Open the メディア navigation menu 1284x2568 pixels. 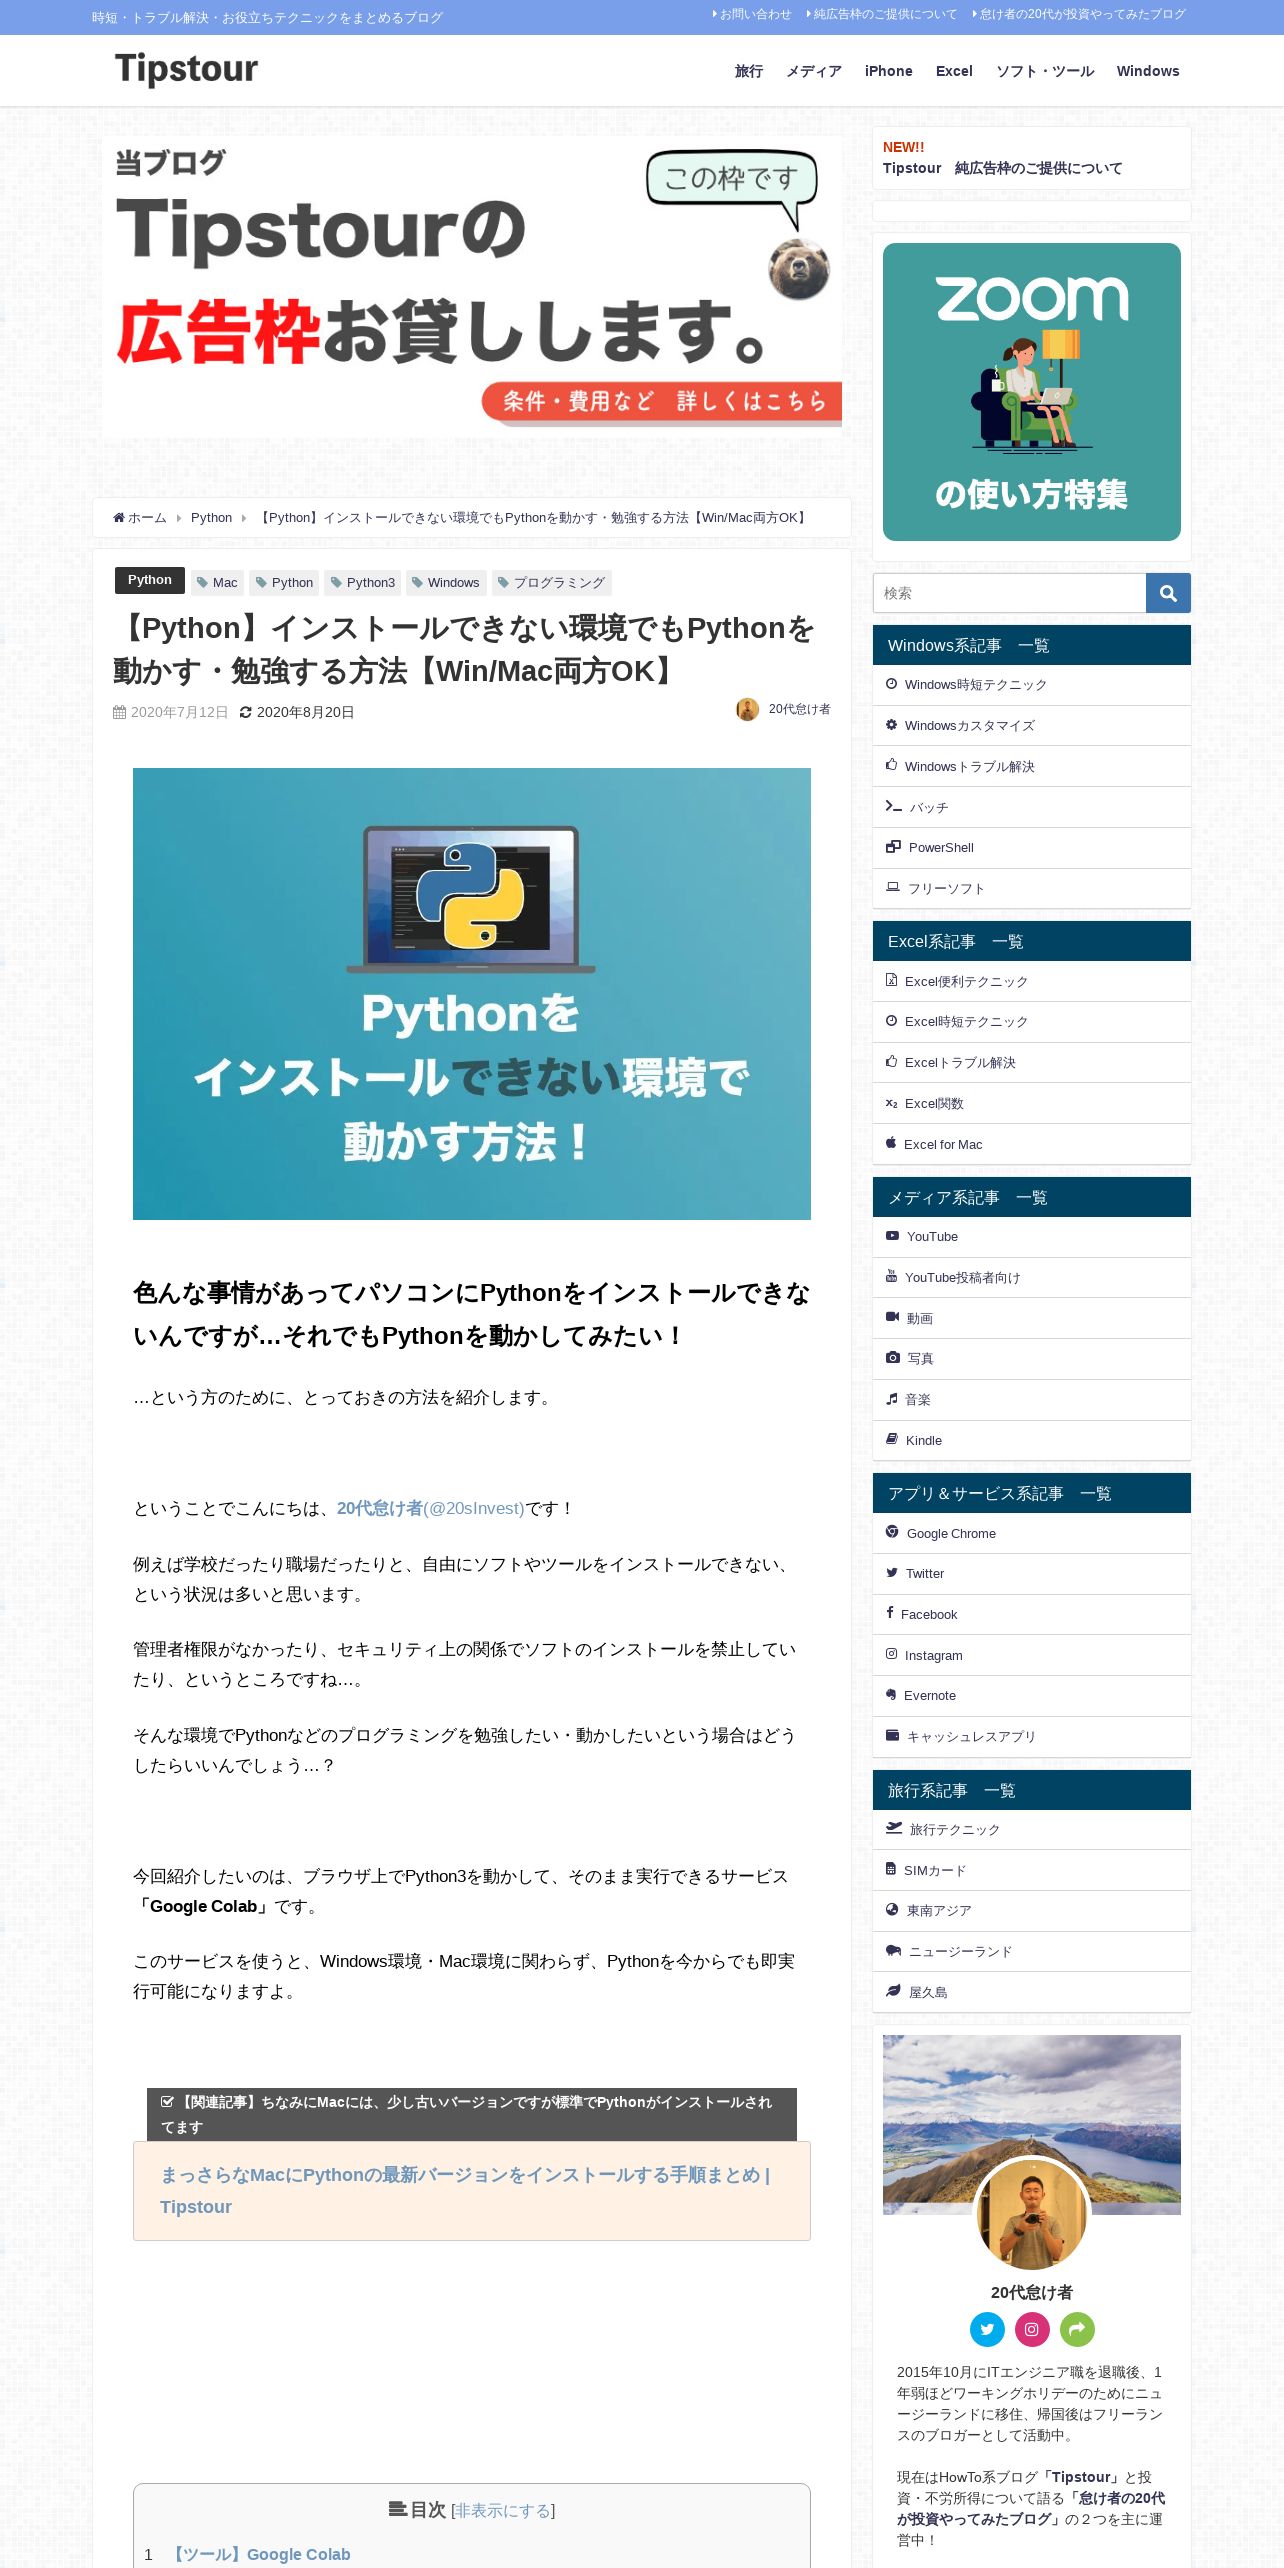click(x=814, y=71)
